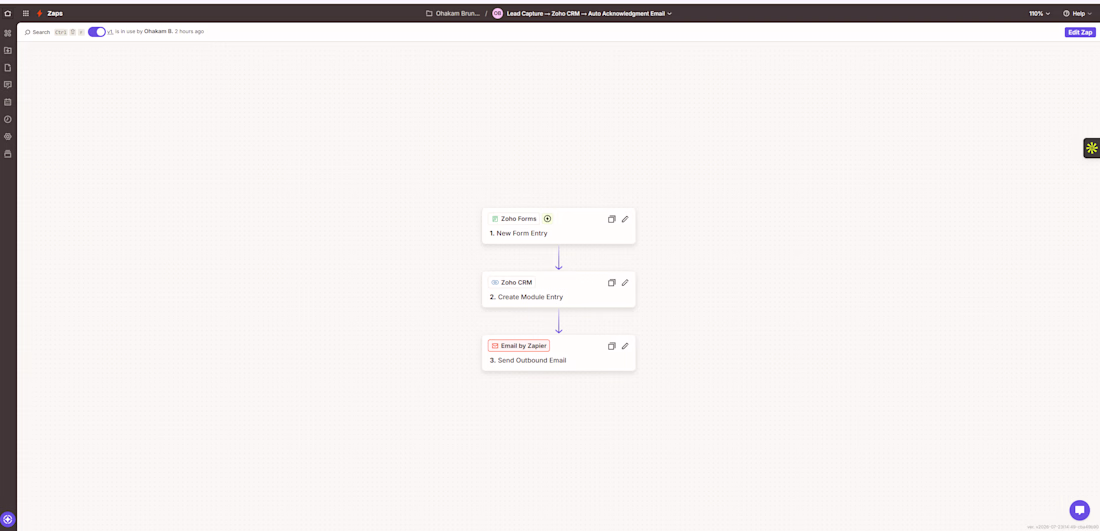Open the chat support bubble
The width and height of the screenshot is (1100, 531).
click(x=1080, y=510)
